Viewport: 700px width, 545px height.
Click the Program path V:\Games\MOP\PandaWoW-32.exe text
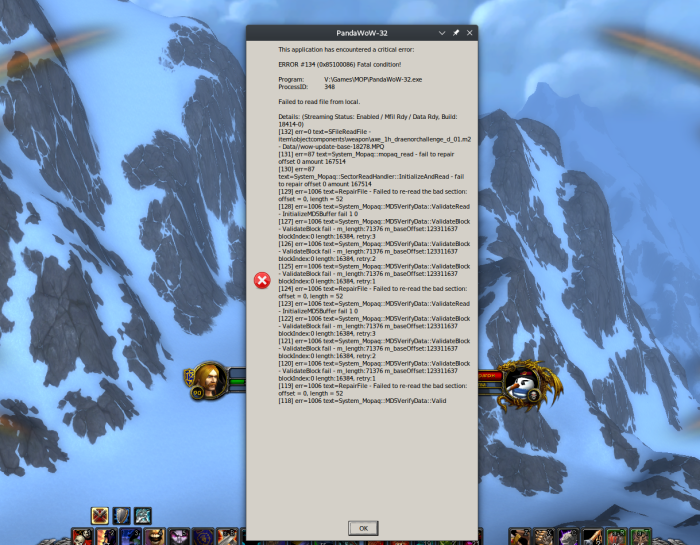click(372, 79)
